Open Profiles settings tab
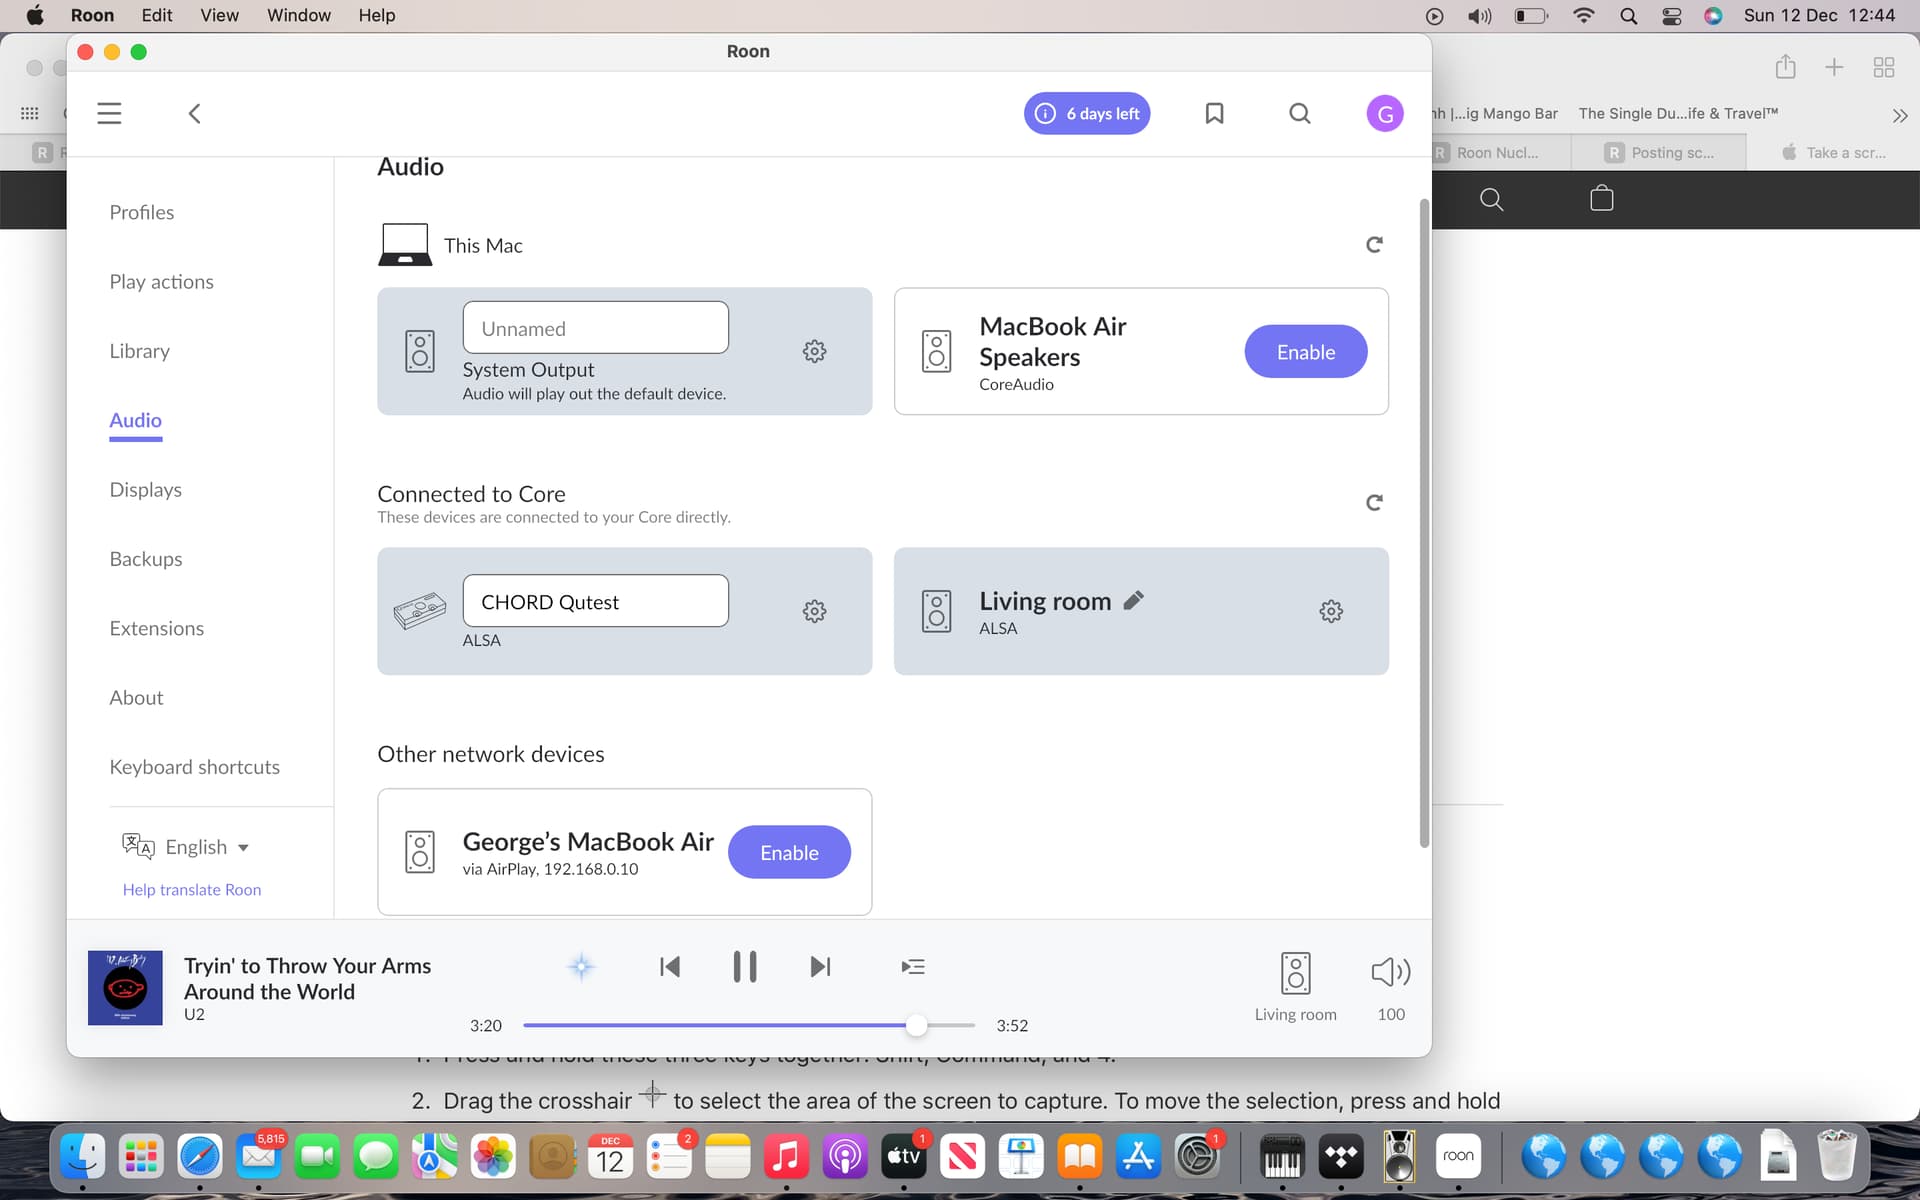The height and width of the screenshot is (1200, 1920). [x=141, y=212]
